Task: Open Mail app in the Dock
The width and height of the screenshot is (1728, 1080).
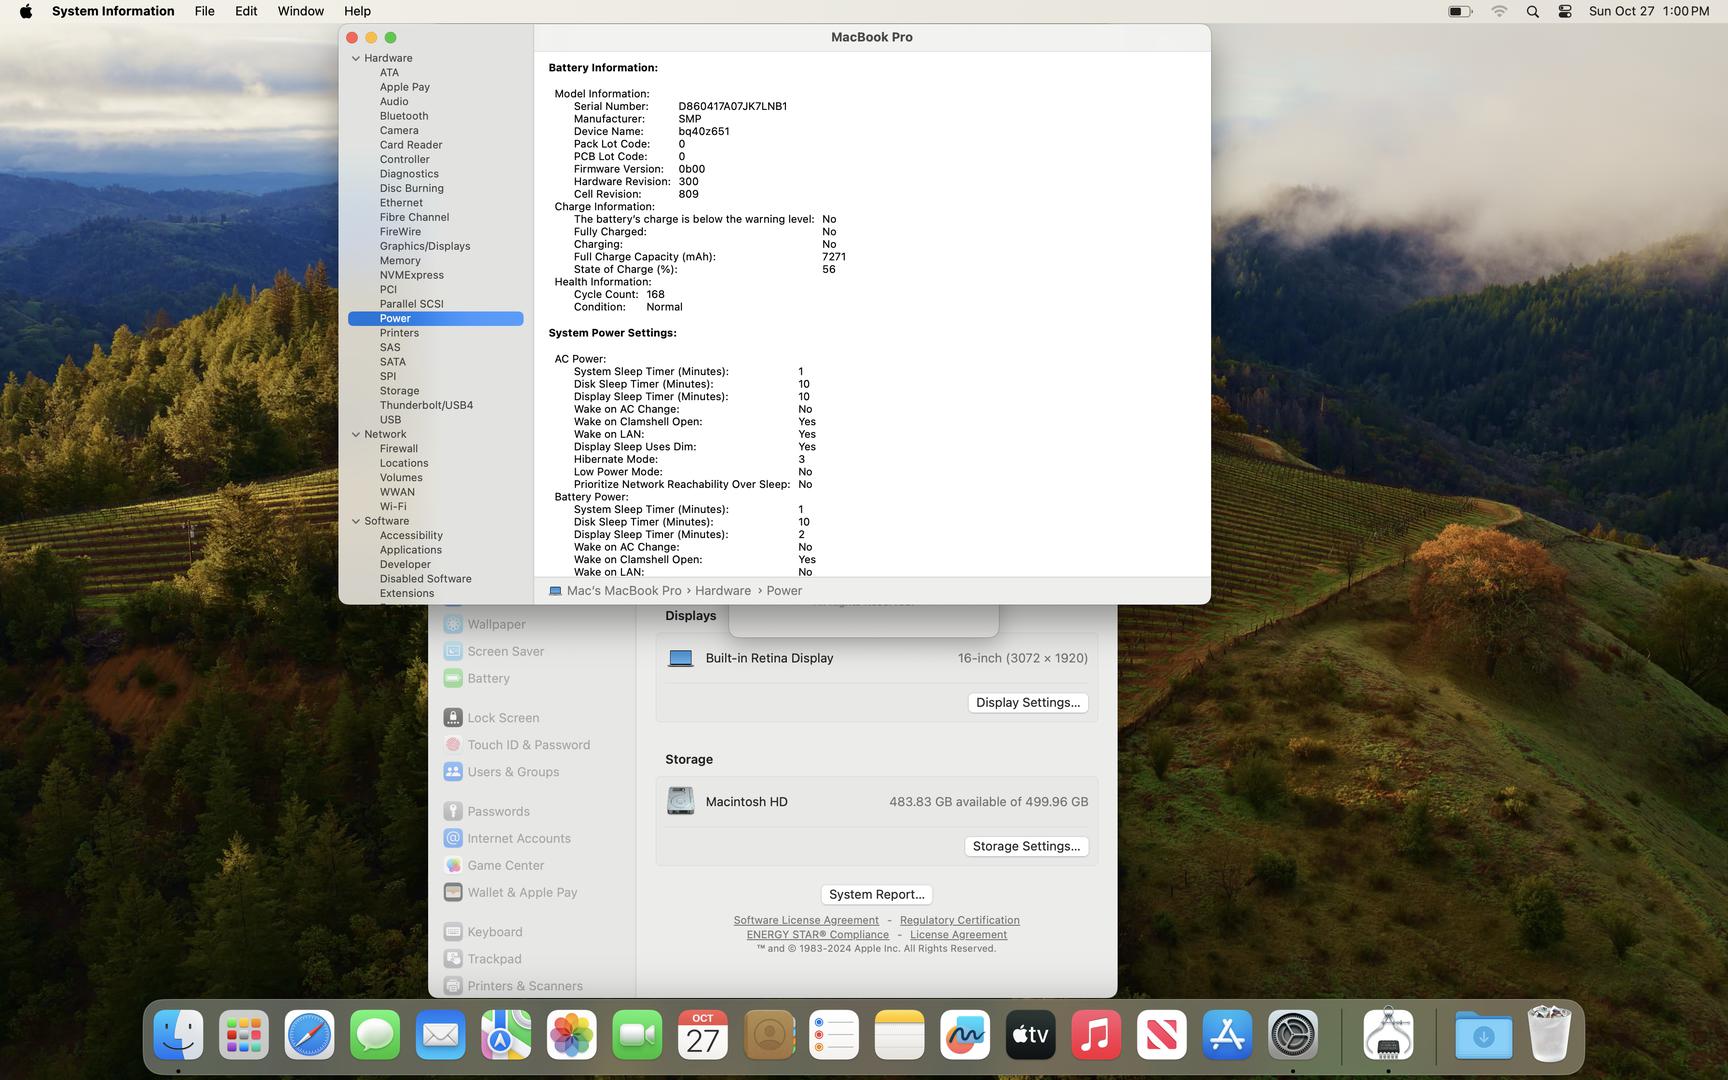Action: [x=440, y=1035]
